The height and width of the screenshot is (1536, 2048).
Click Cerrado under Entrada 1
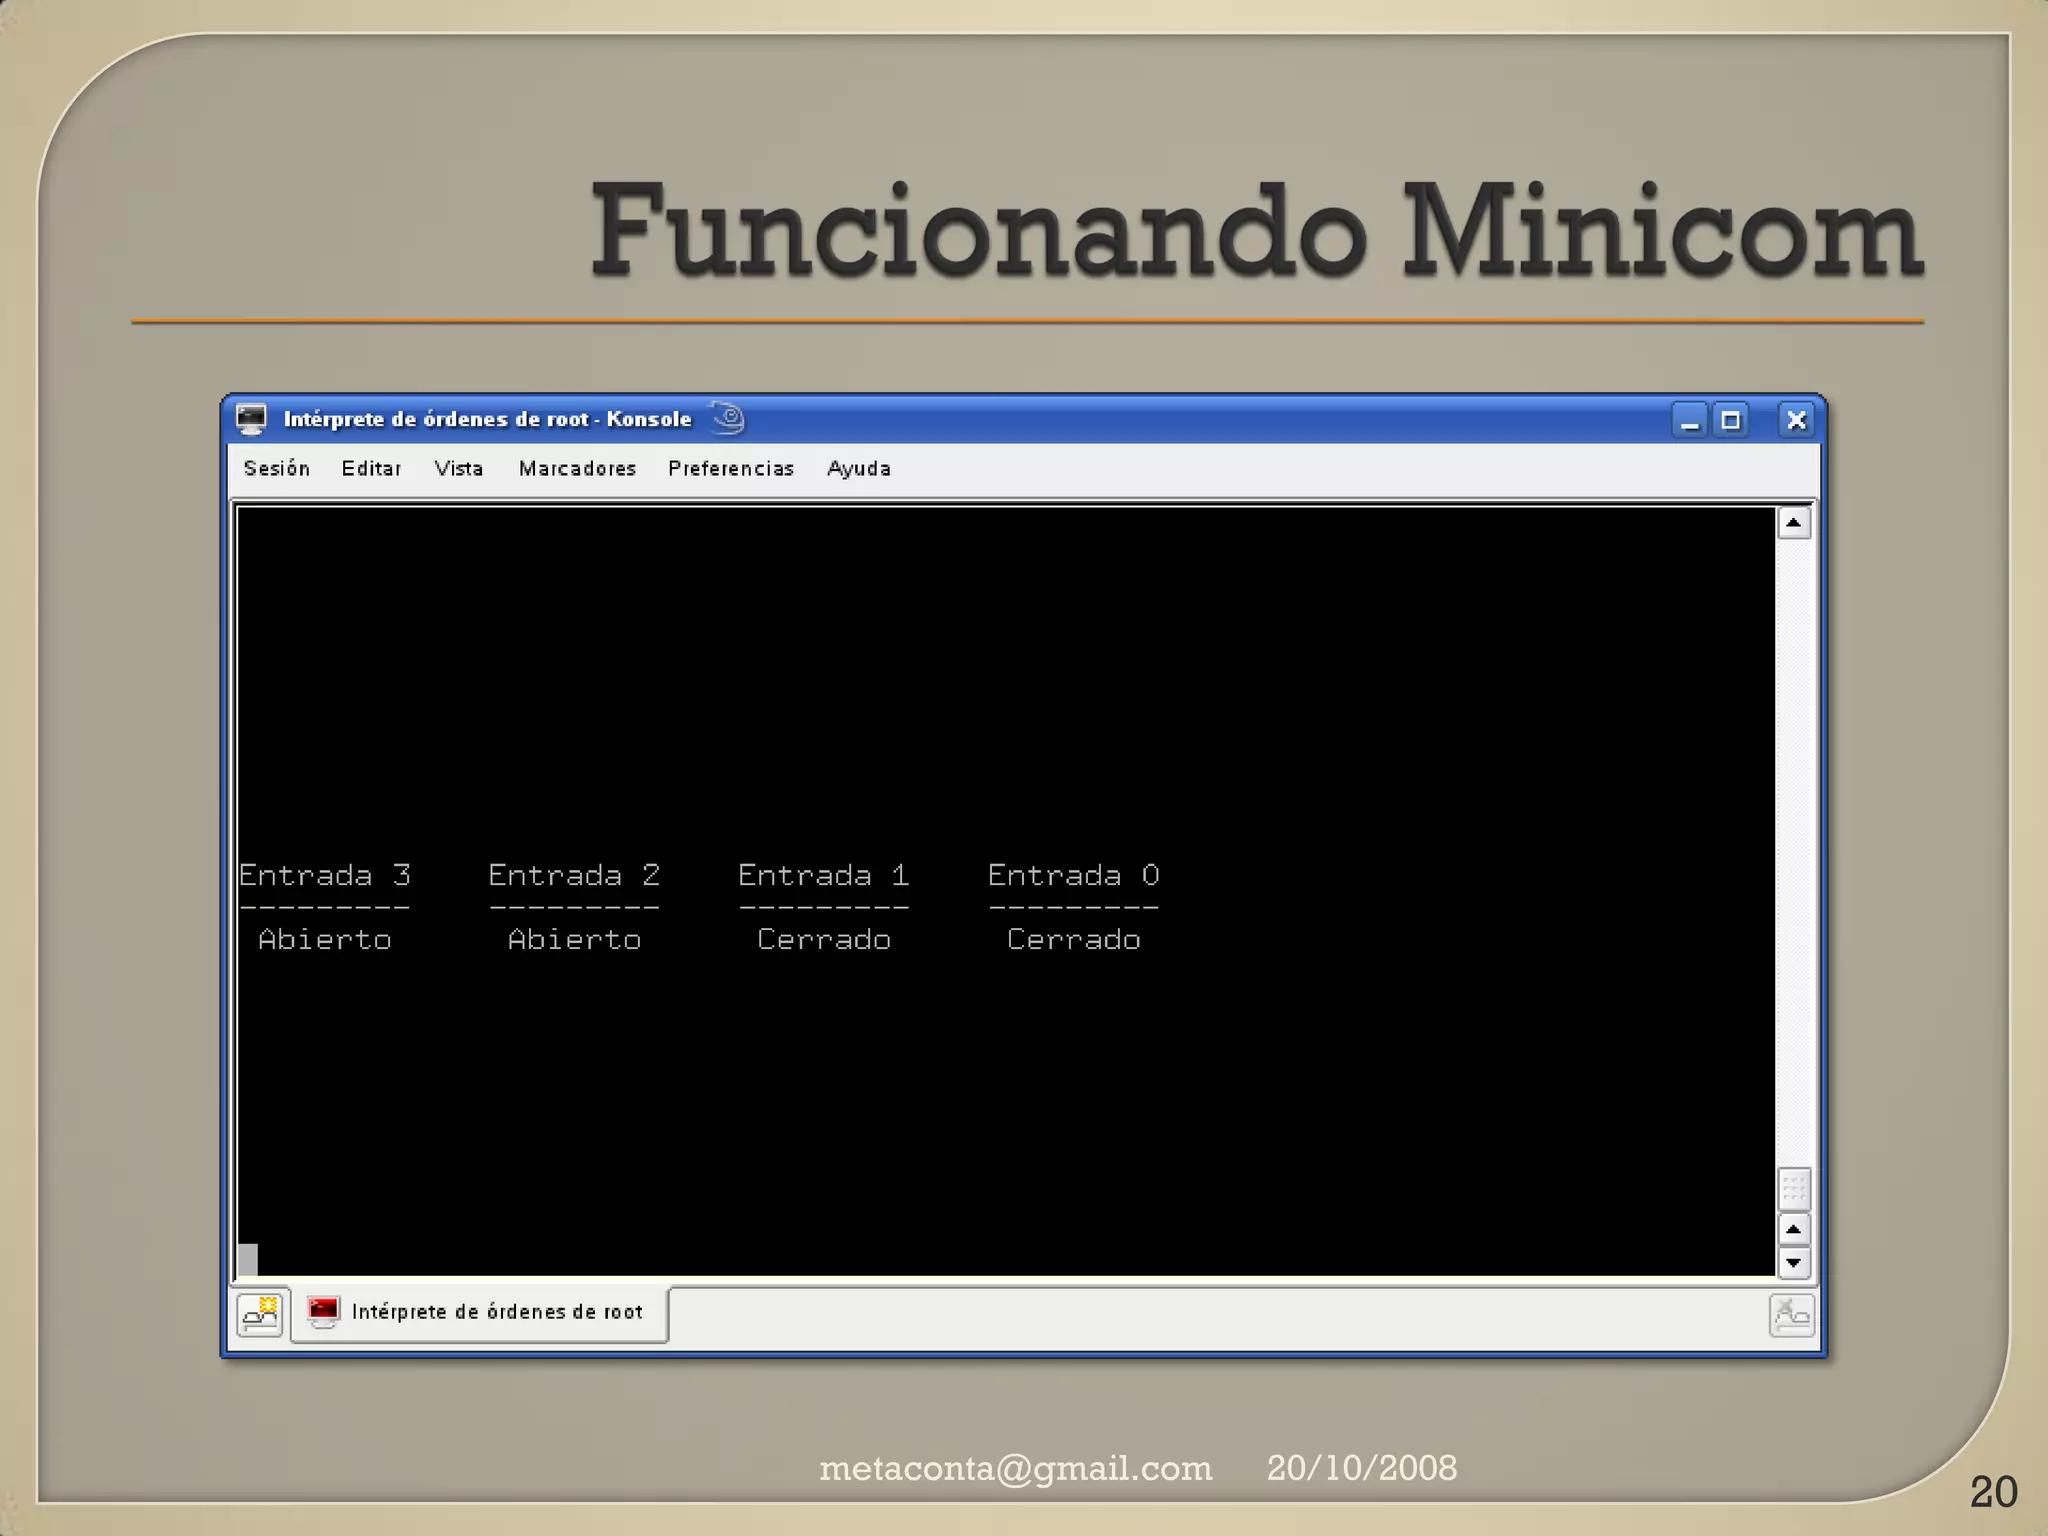coord(824,940)
